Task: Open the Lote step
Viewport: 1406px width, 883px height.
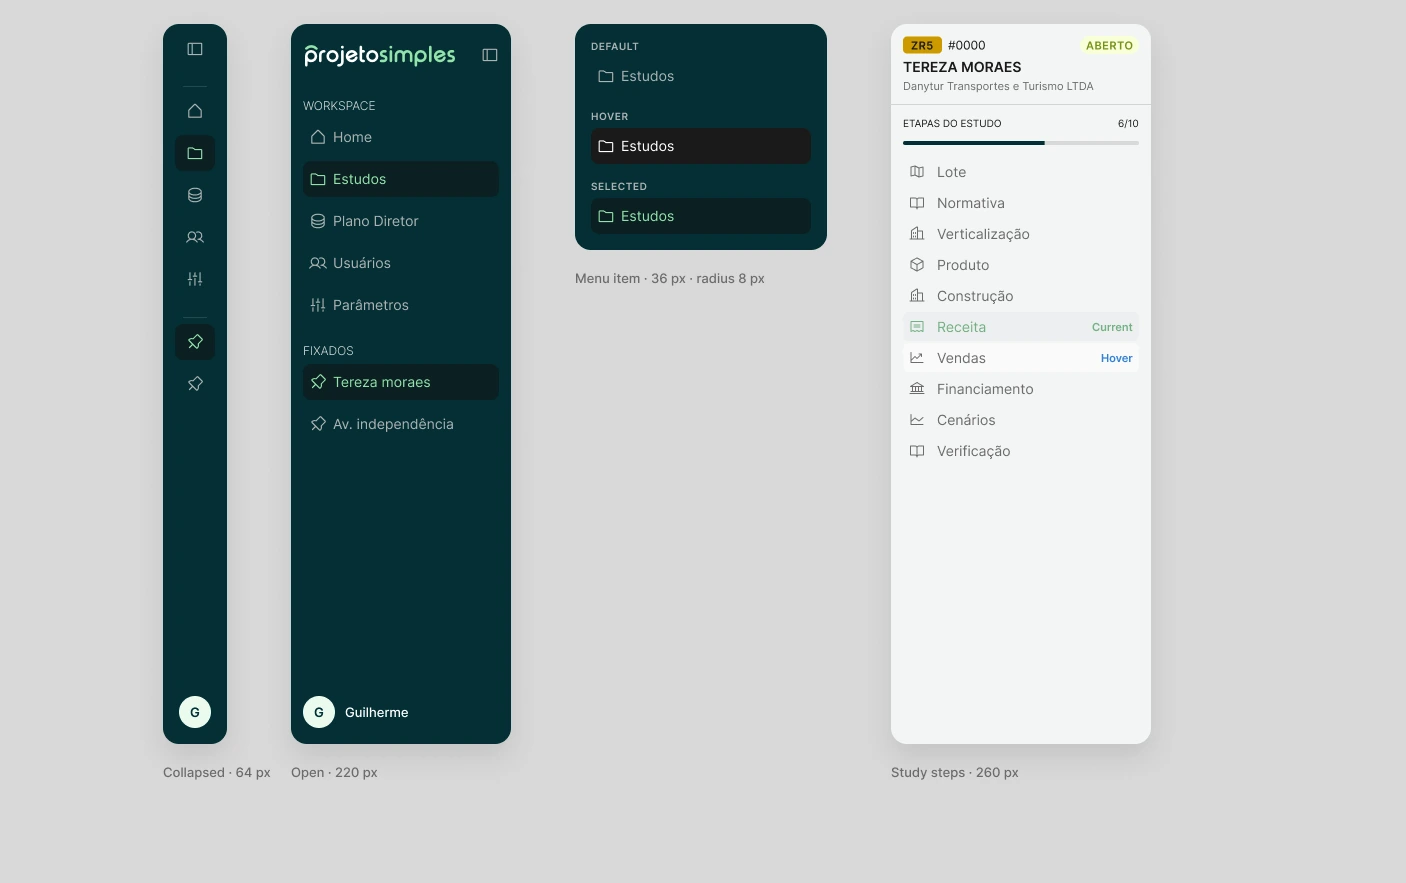Action: (x=1021, y=172)
